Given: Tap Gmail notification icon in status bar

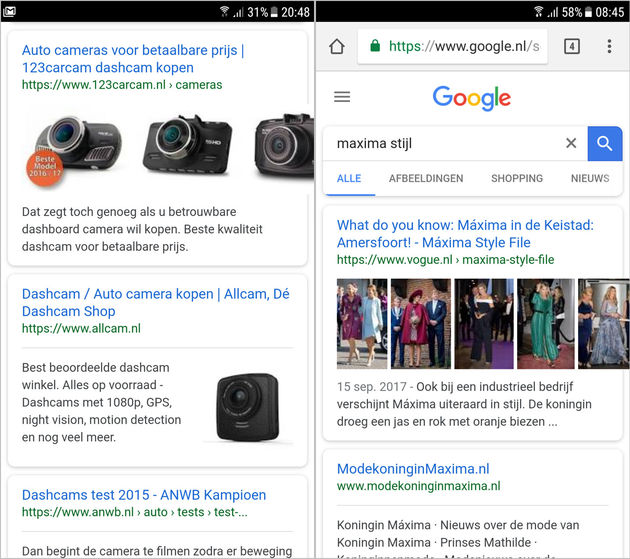Looking at the screenshot, I should click(x=9, y=12).
